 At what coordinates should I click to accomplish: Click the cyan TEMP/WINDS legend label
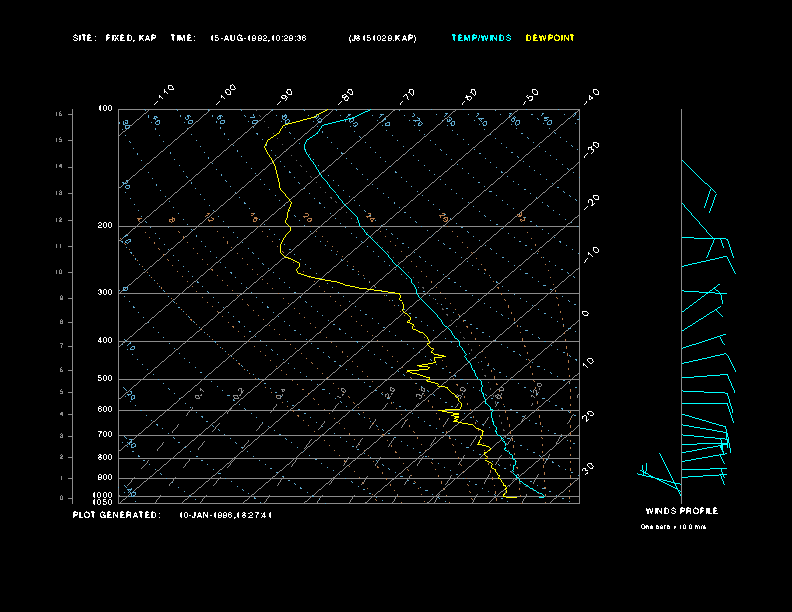pos(480,38)
